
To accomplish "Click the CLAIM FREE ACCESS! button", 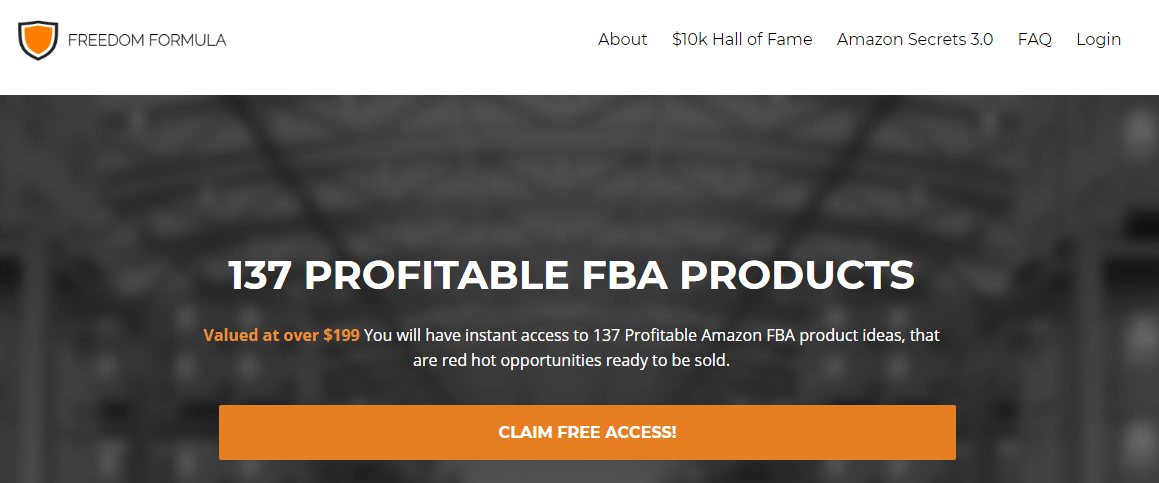I will pos(587,432).
